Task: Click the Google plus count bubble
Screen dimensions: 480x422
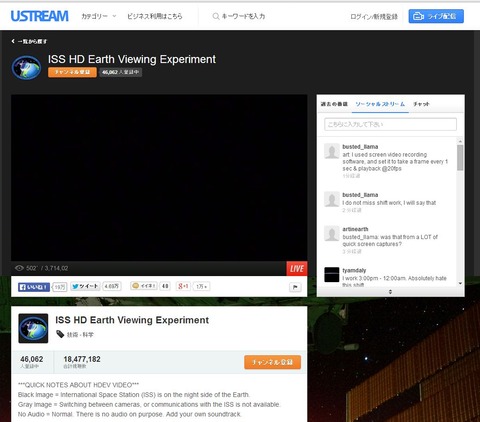Action: 201,286
